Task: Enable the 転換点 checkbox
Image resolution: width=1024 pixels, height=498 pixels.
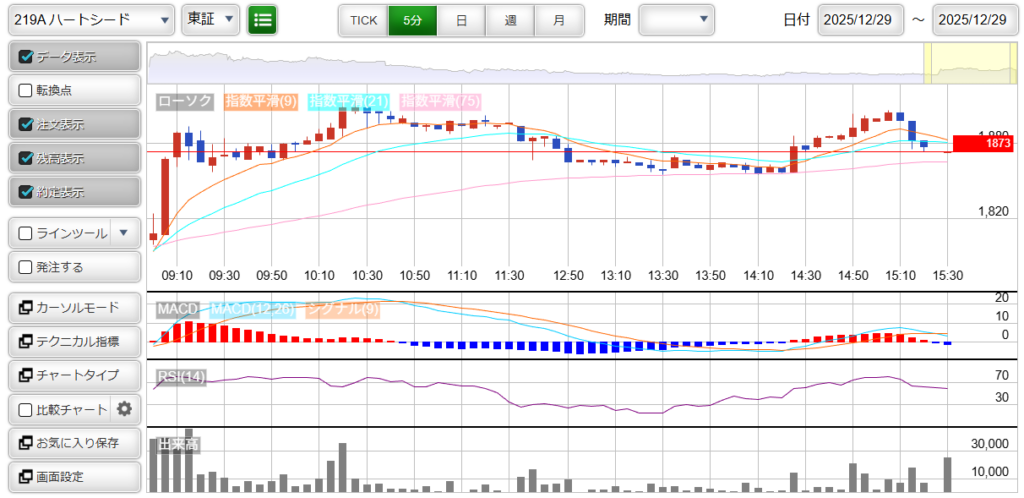Action: coord(27,90)
